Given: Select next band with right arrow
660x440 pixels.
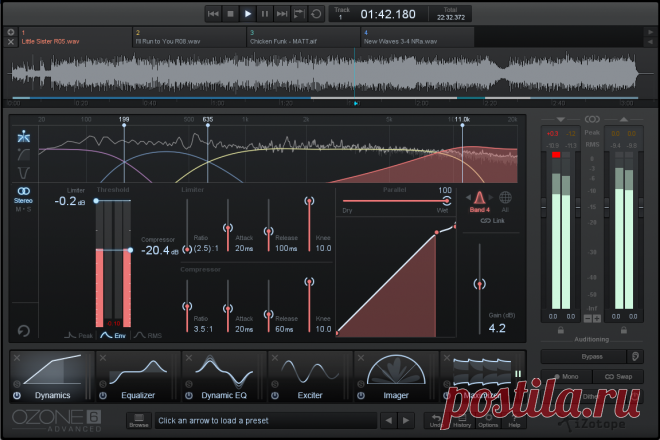Looking at the screenshot, I should (490, 197).
